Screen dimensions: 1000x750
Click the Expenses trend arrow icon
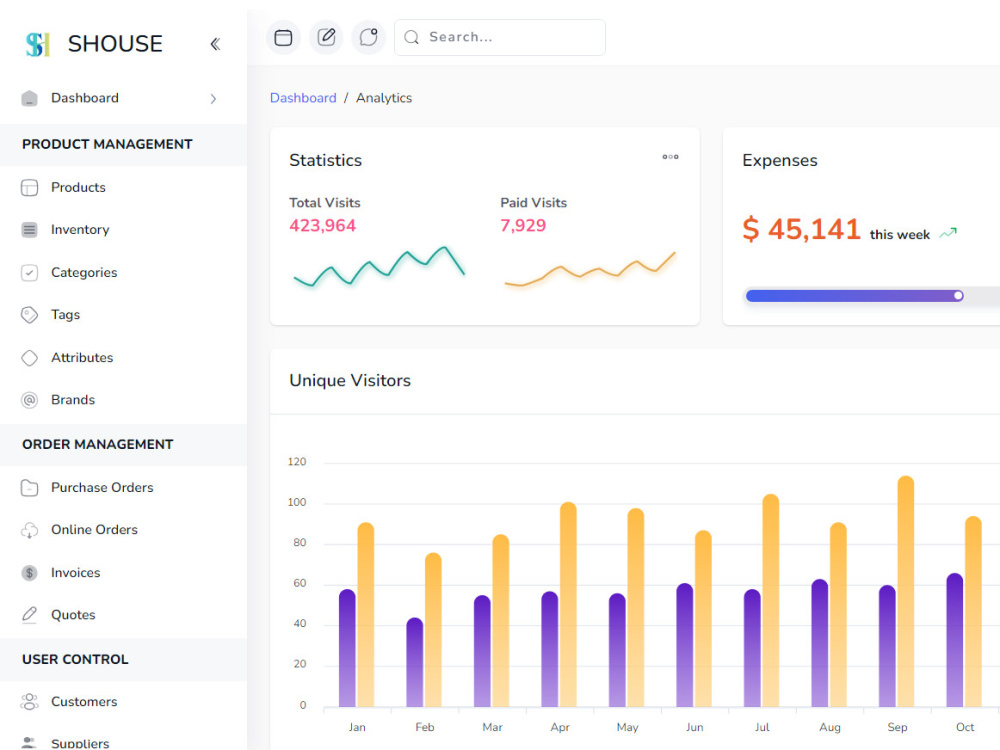pyautogui.click(x=948, y=233)
